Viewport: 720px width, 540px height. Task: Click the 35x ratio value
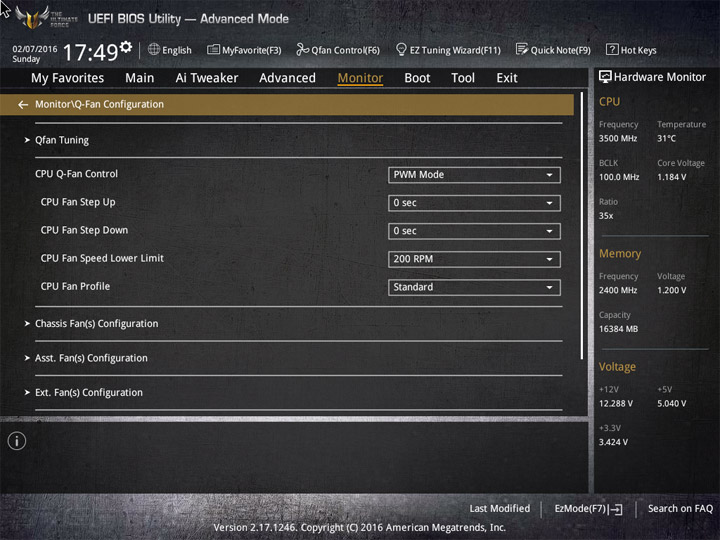coord(606,216)
